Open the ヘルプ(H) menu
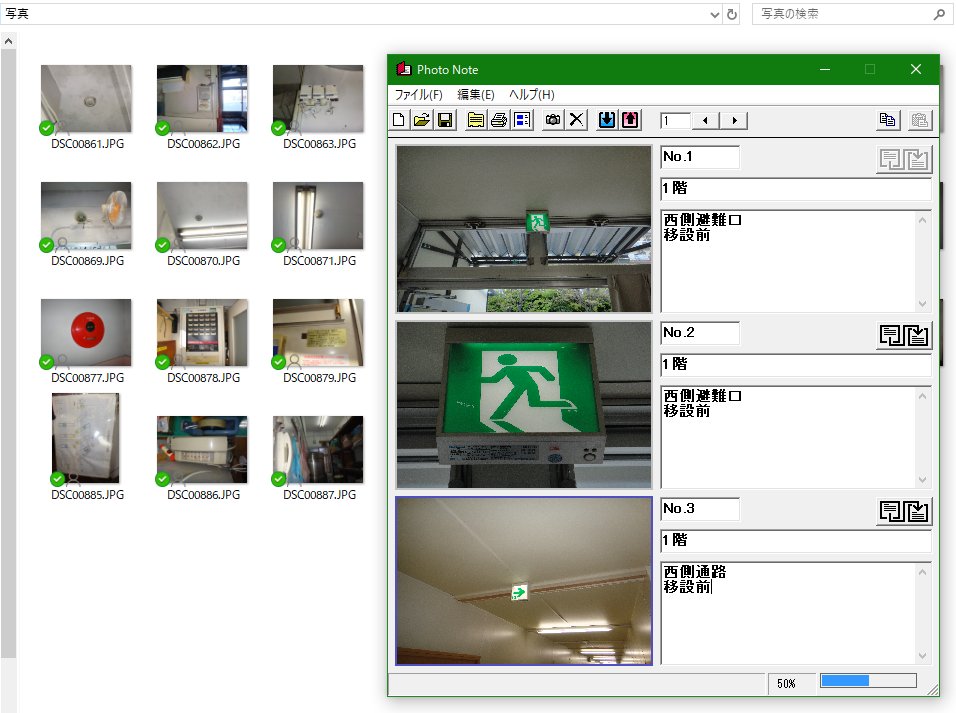 coord(531,95)
